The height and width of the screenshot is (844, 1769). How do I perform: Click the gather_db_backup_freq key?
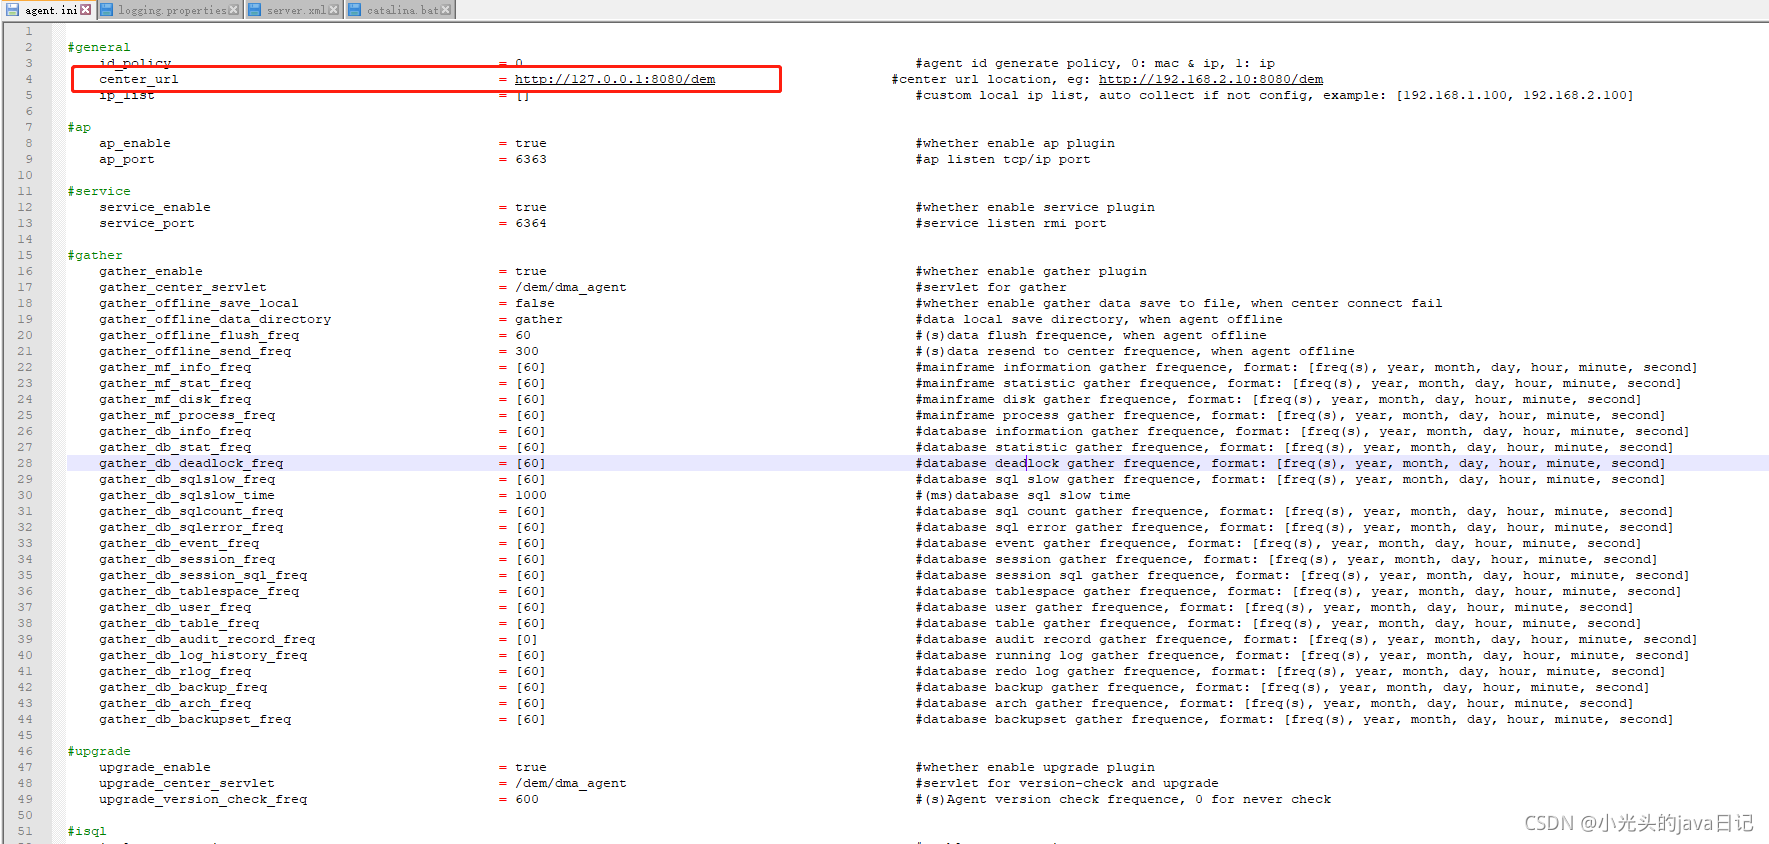point(183,687)
